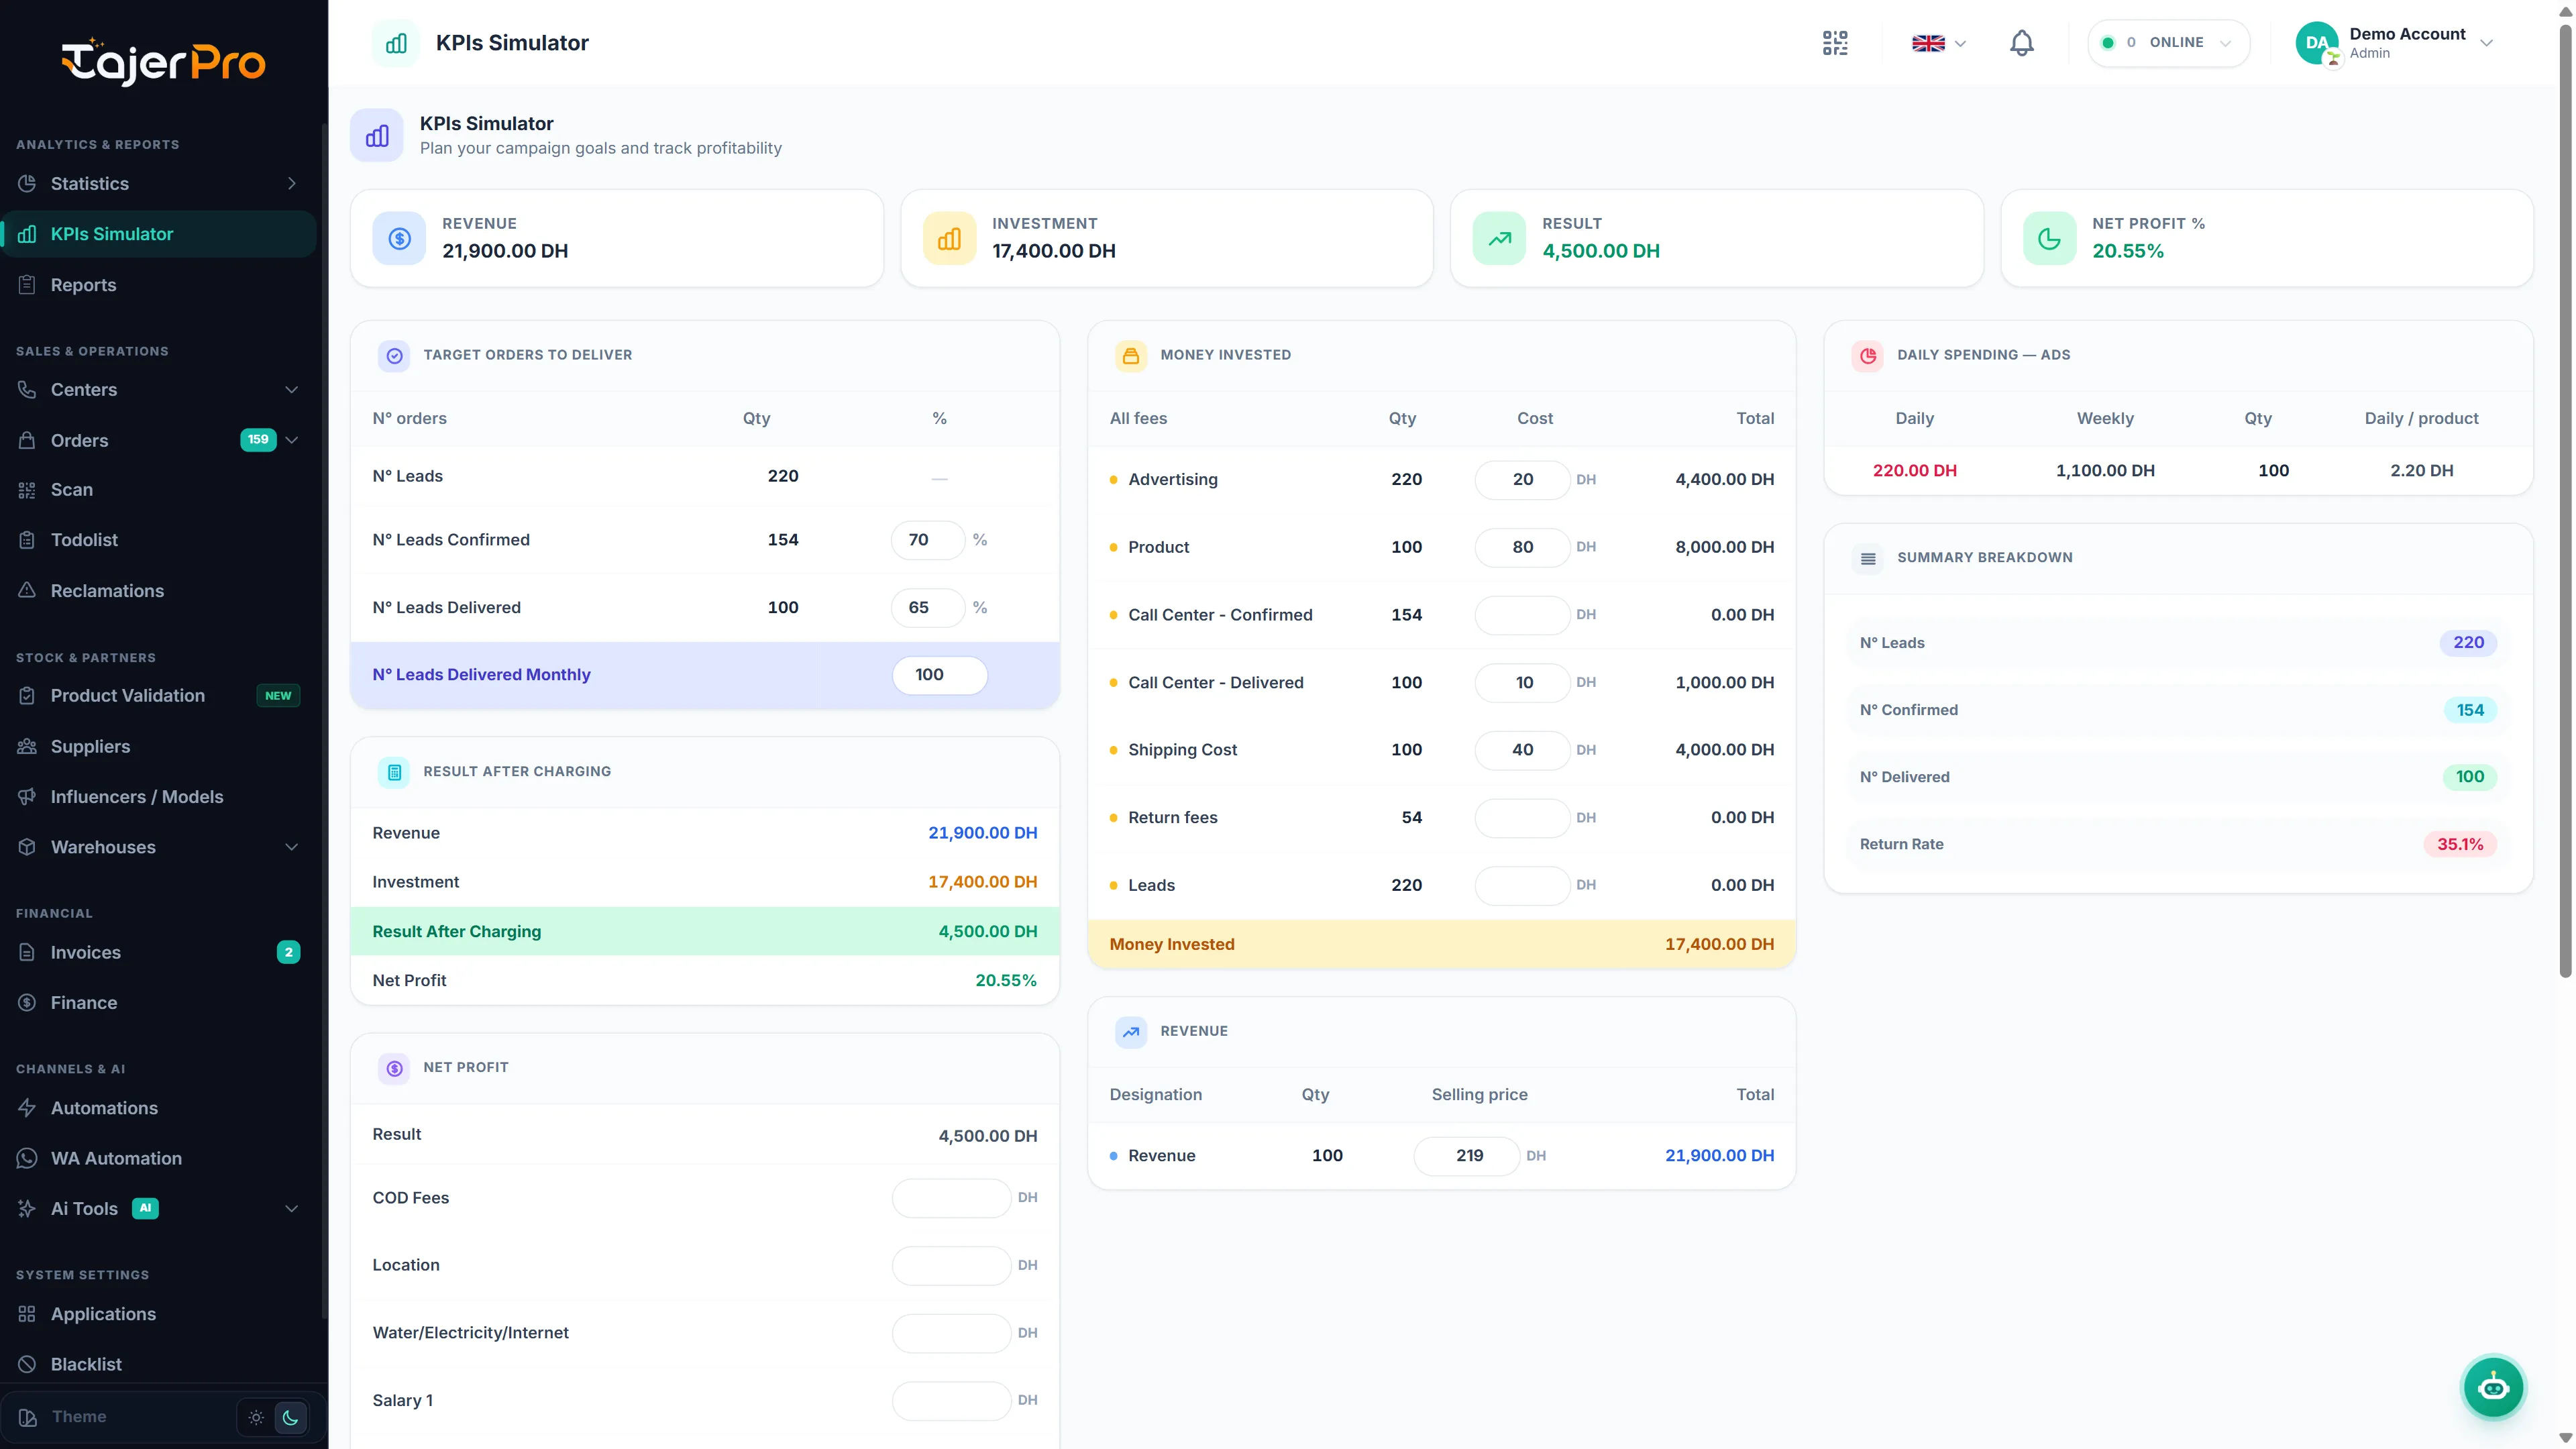Expand the Statistics submenu
This screenshot has height=1449, width=2576.
[291, 184]
